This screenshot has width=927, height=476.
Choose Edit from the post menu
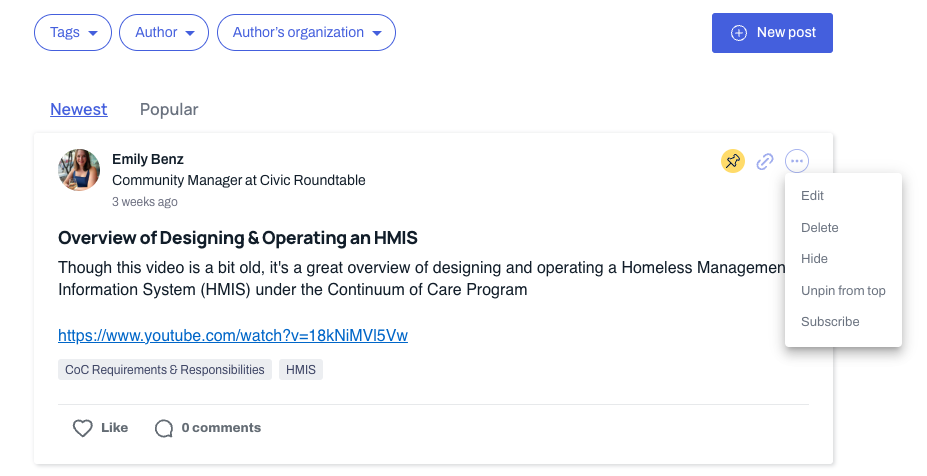point(812,196)
